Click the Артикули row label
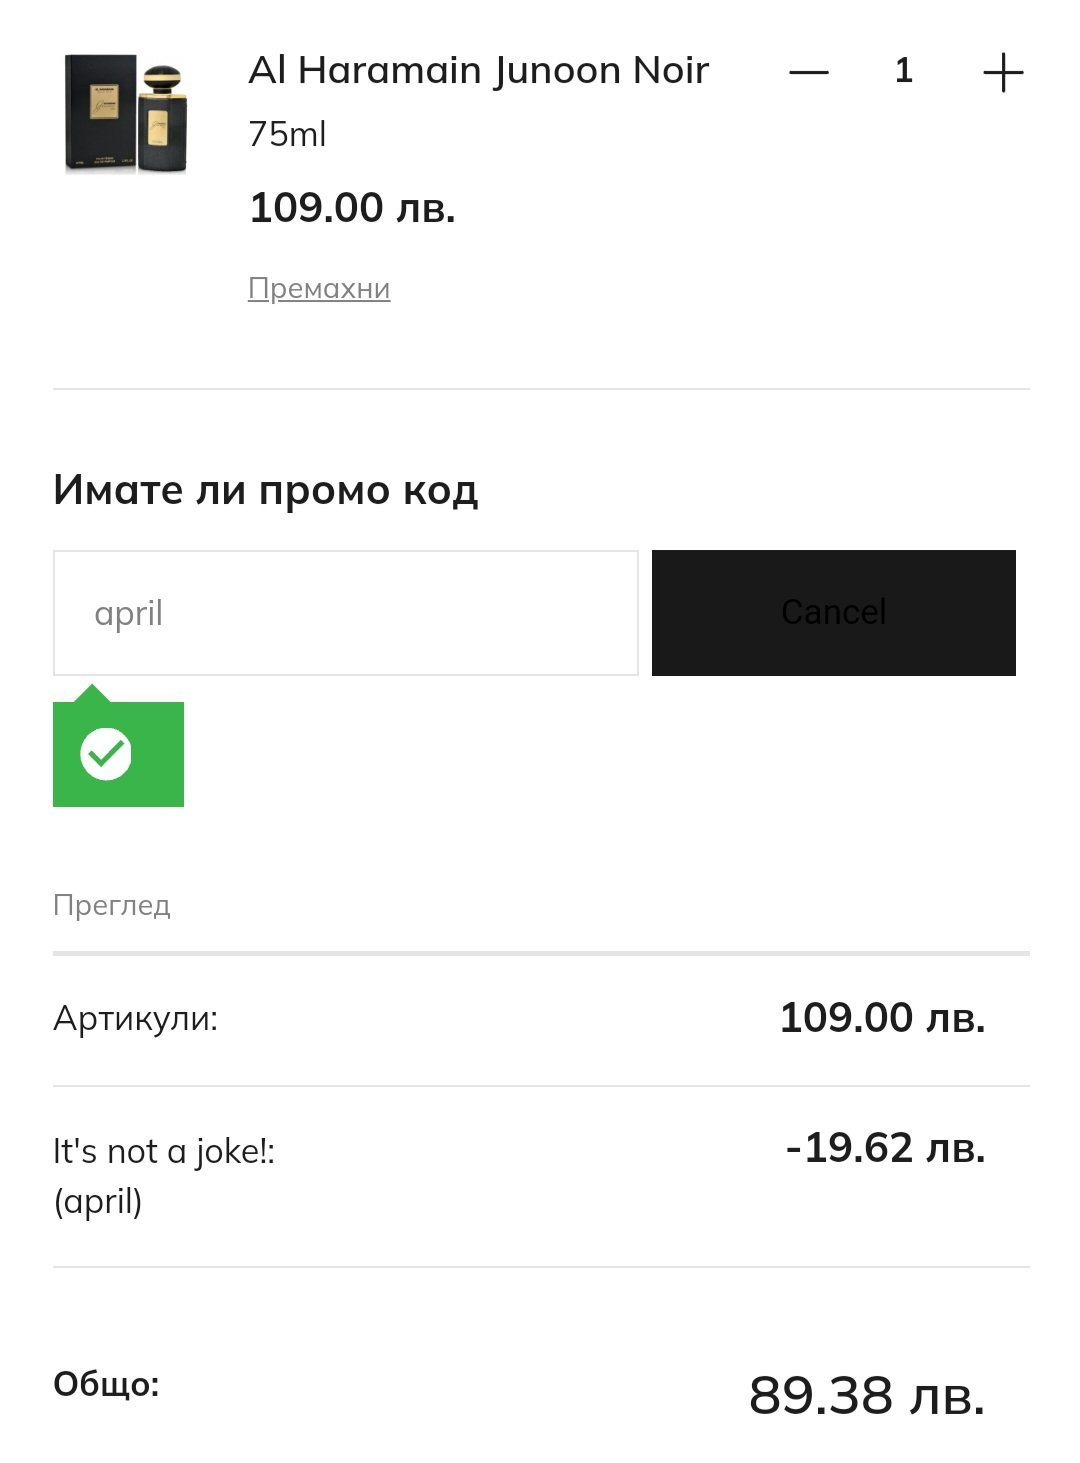 coord(135,1019)
